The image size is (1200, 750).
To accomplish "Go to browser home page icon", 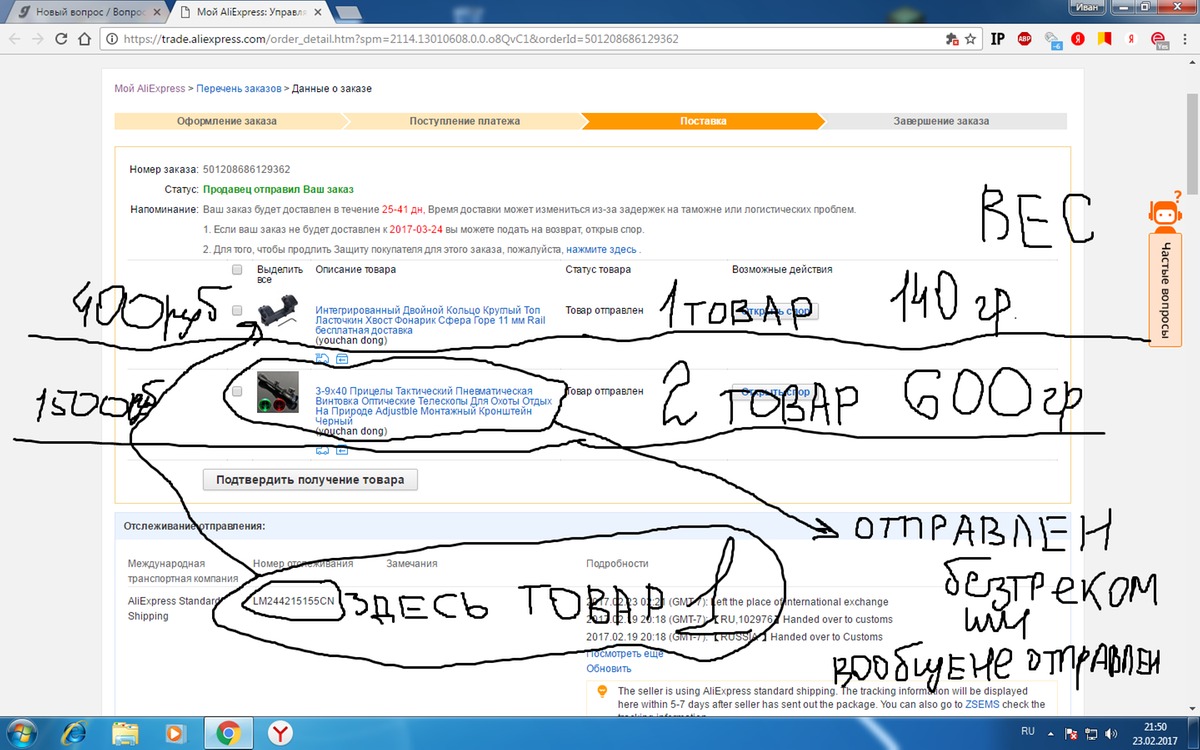I will click(x=86, y=38).
